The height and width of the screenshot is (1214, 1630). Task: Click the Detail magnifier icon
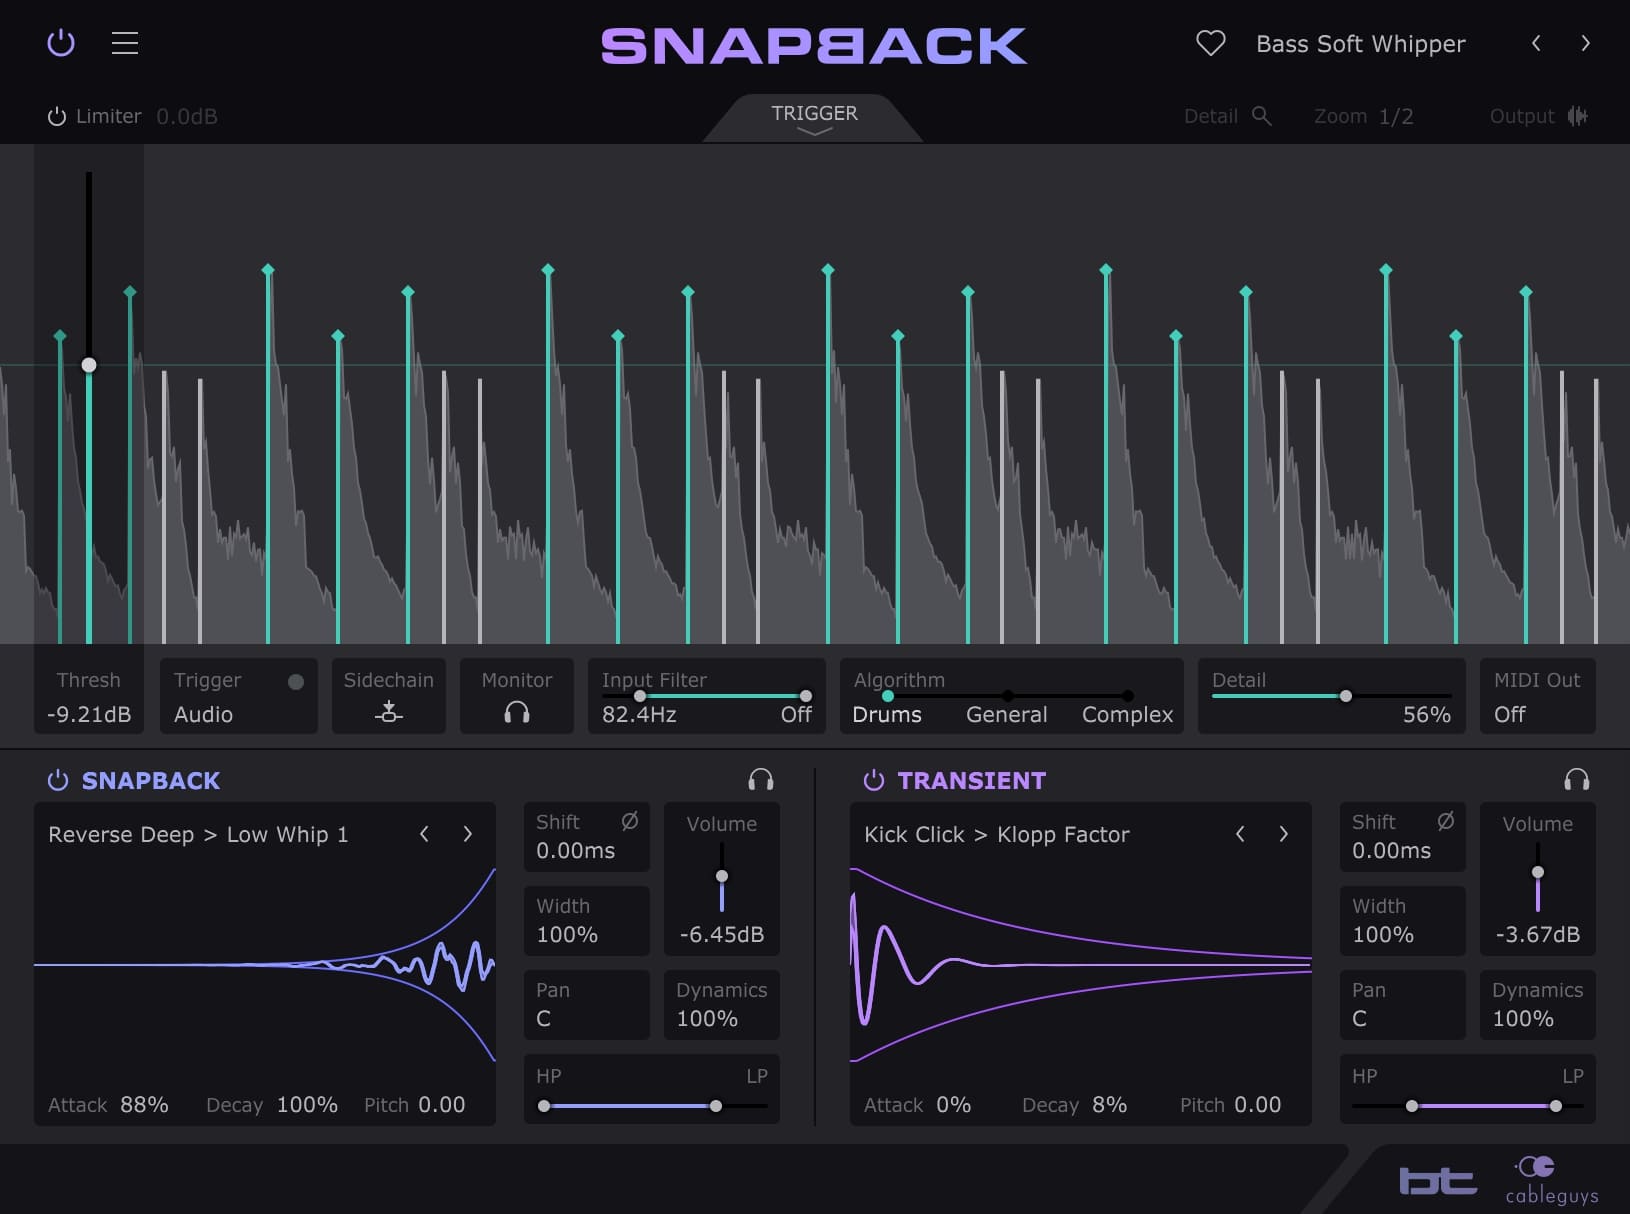[1262, 116]
